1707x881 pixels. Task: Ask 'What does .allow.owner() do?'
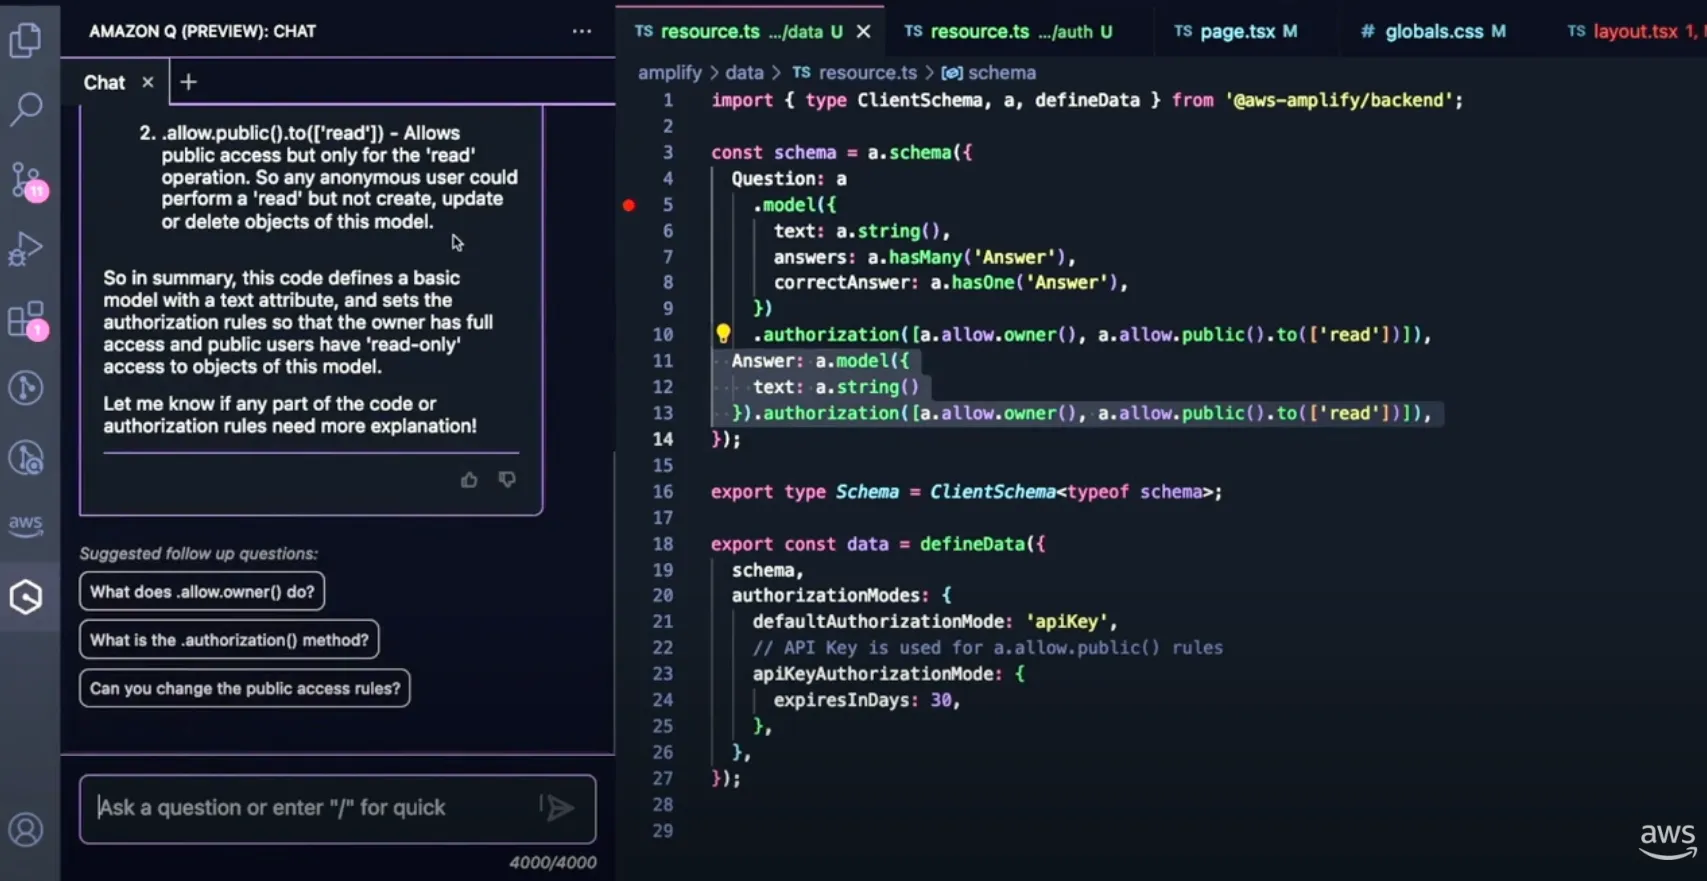[202, 592]
